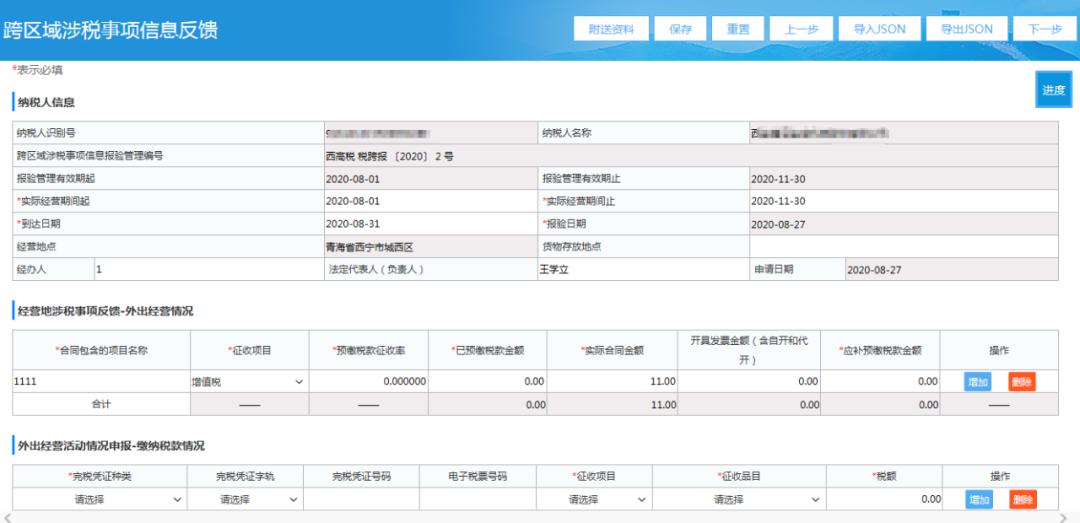Click 删除 in the 缴纳税款情况 row
This screenshot has height=523, width=1080.
[1023, 500]
